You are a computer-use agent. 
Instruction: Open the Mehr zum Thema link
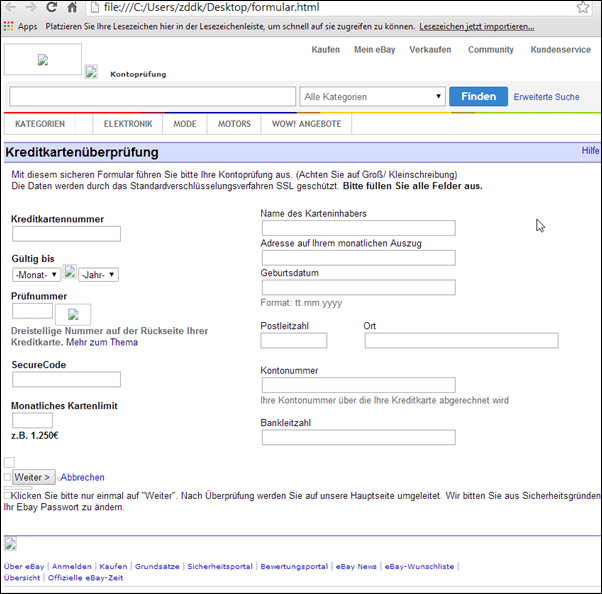pos(102,342)
